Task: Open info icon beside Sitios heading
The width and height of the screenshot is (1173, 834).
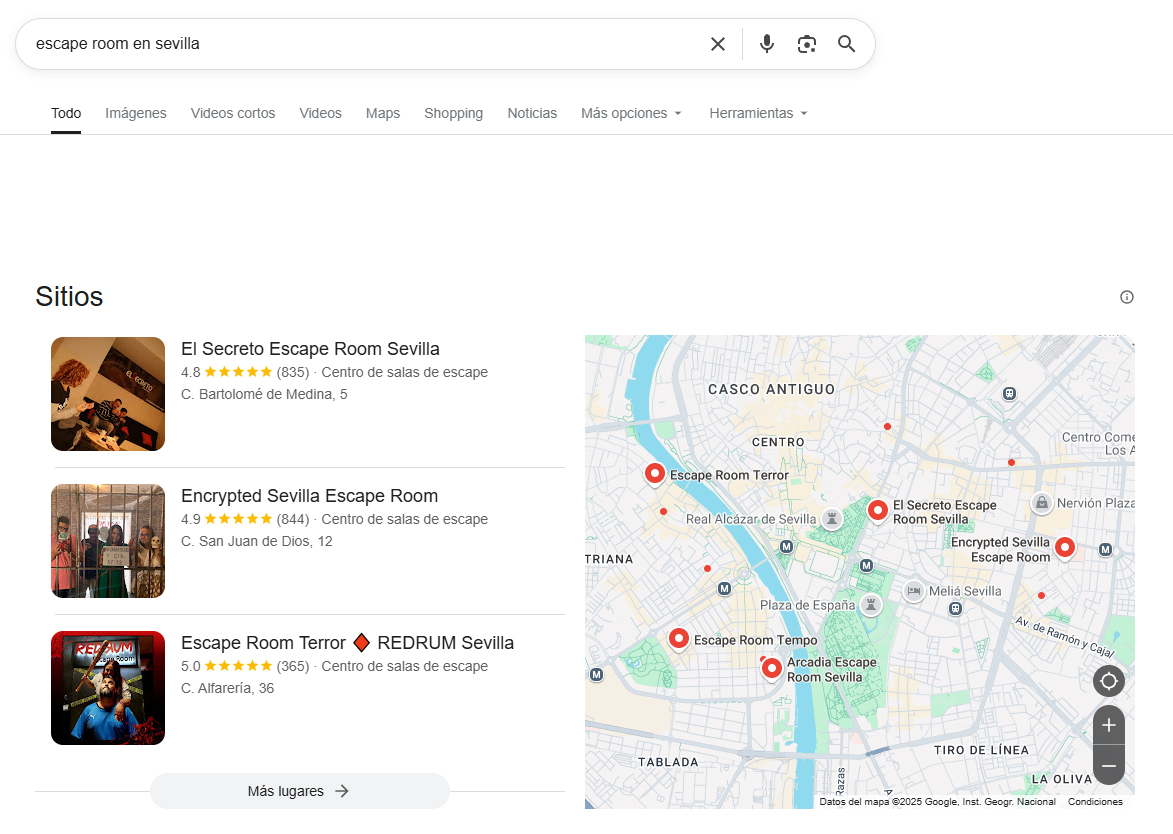Action: click(1127, 297)
